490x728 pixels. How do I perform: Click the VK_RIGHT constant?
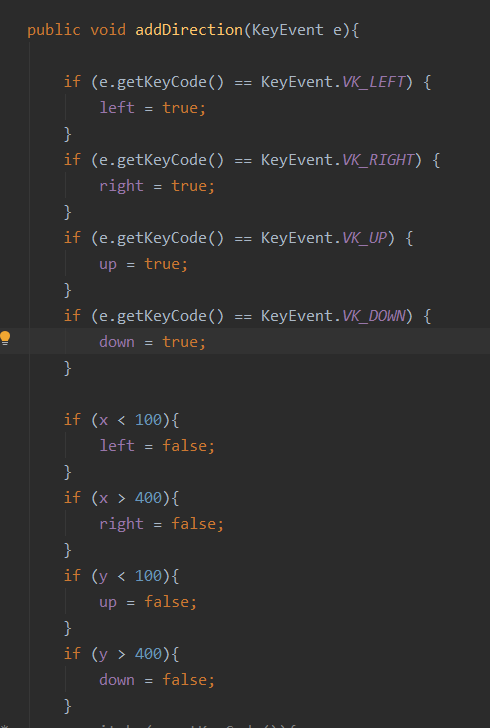tap(378, 160)
